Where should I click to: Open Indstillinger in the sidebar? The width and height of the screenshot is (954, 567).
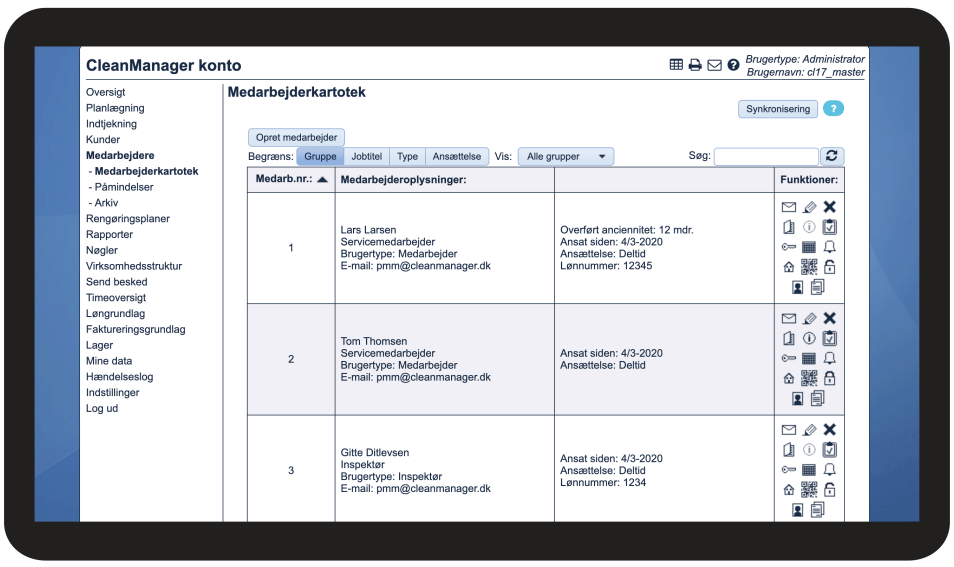click(x=113, y=392)
